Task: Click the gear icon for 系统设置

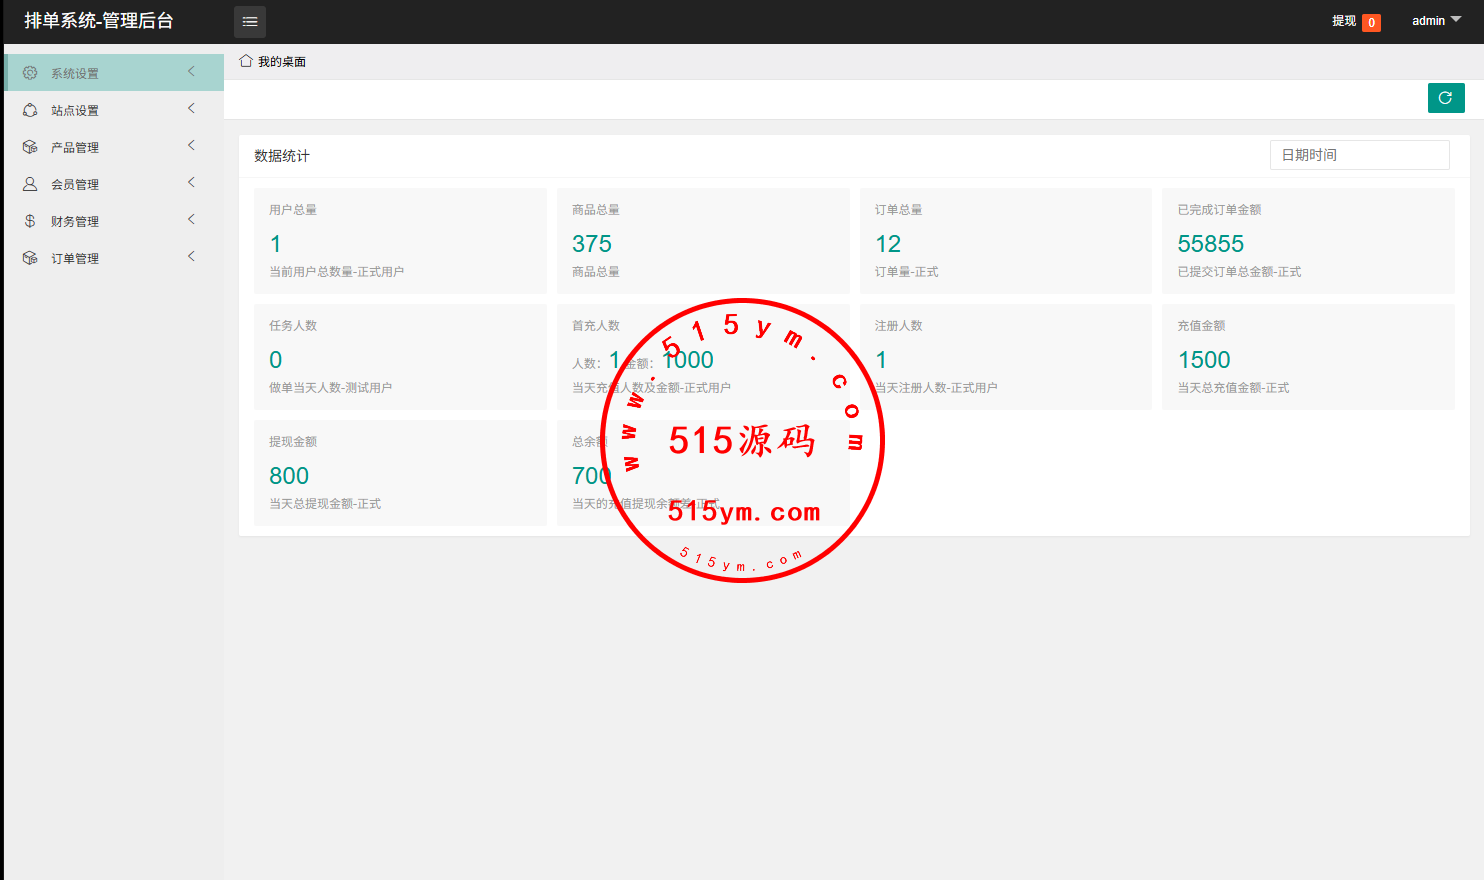Action: tap(30, 73)
